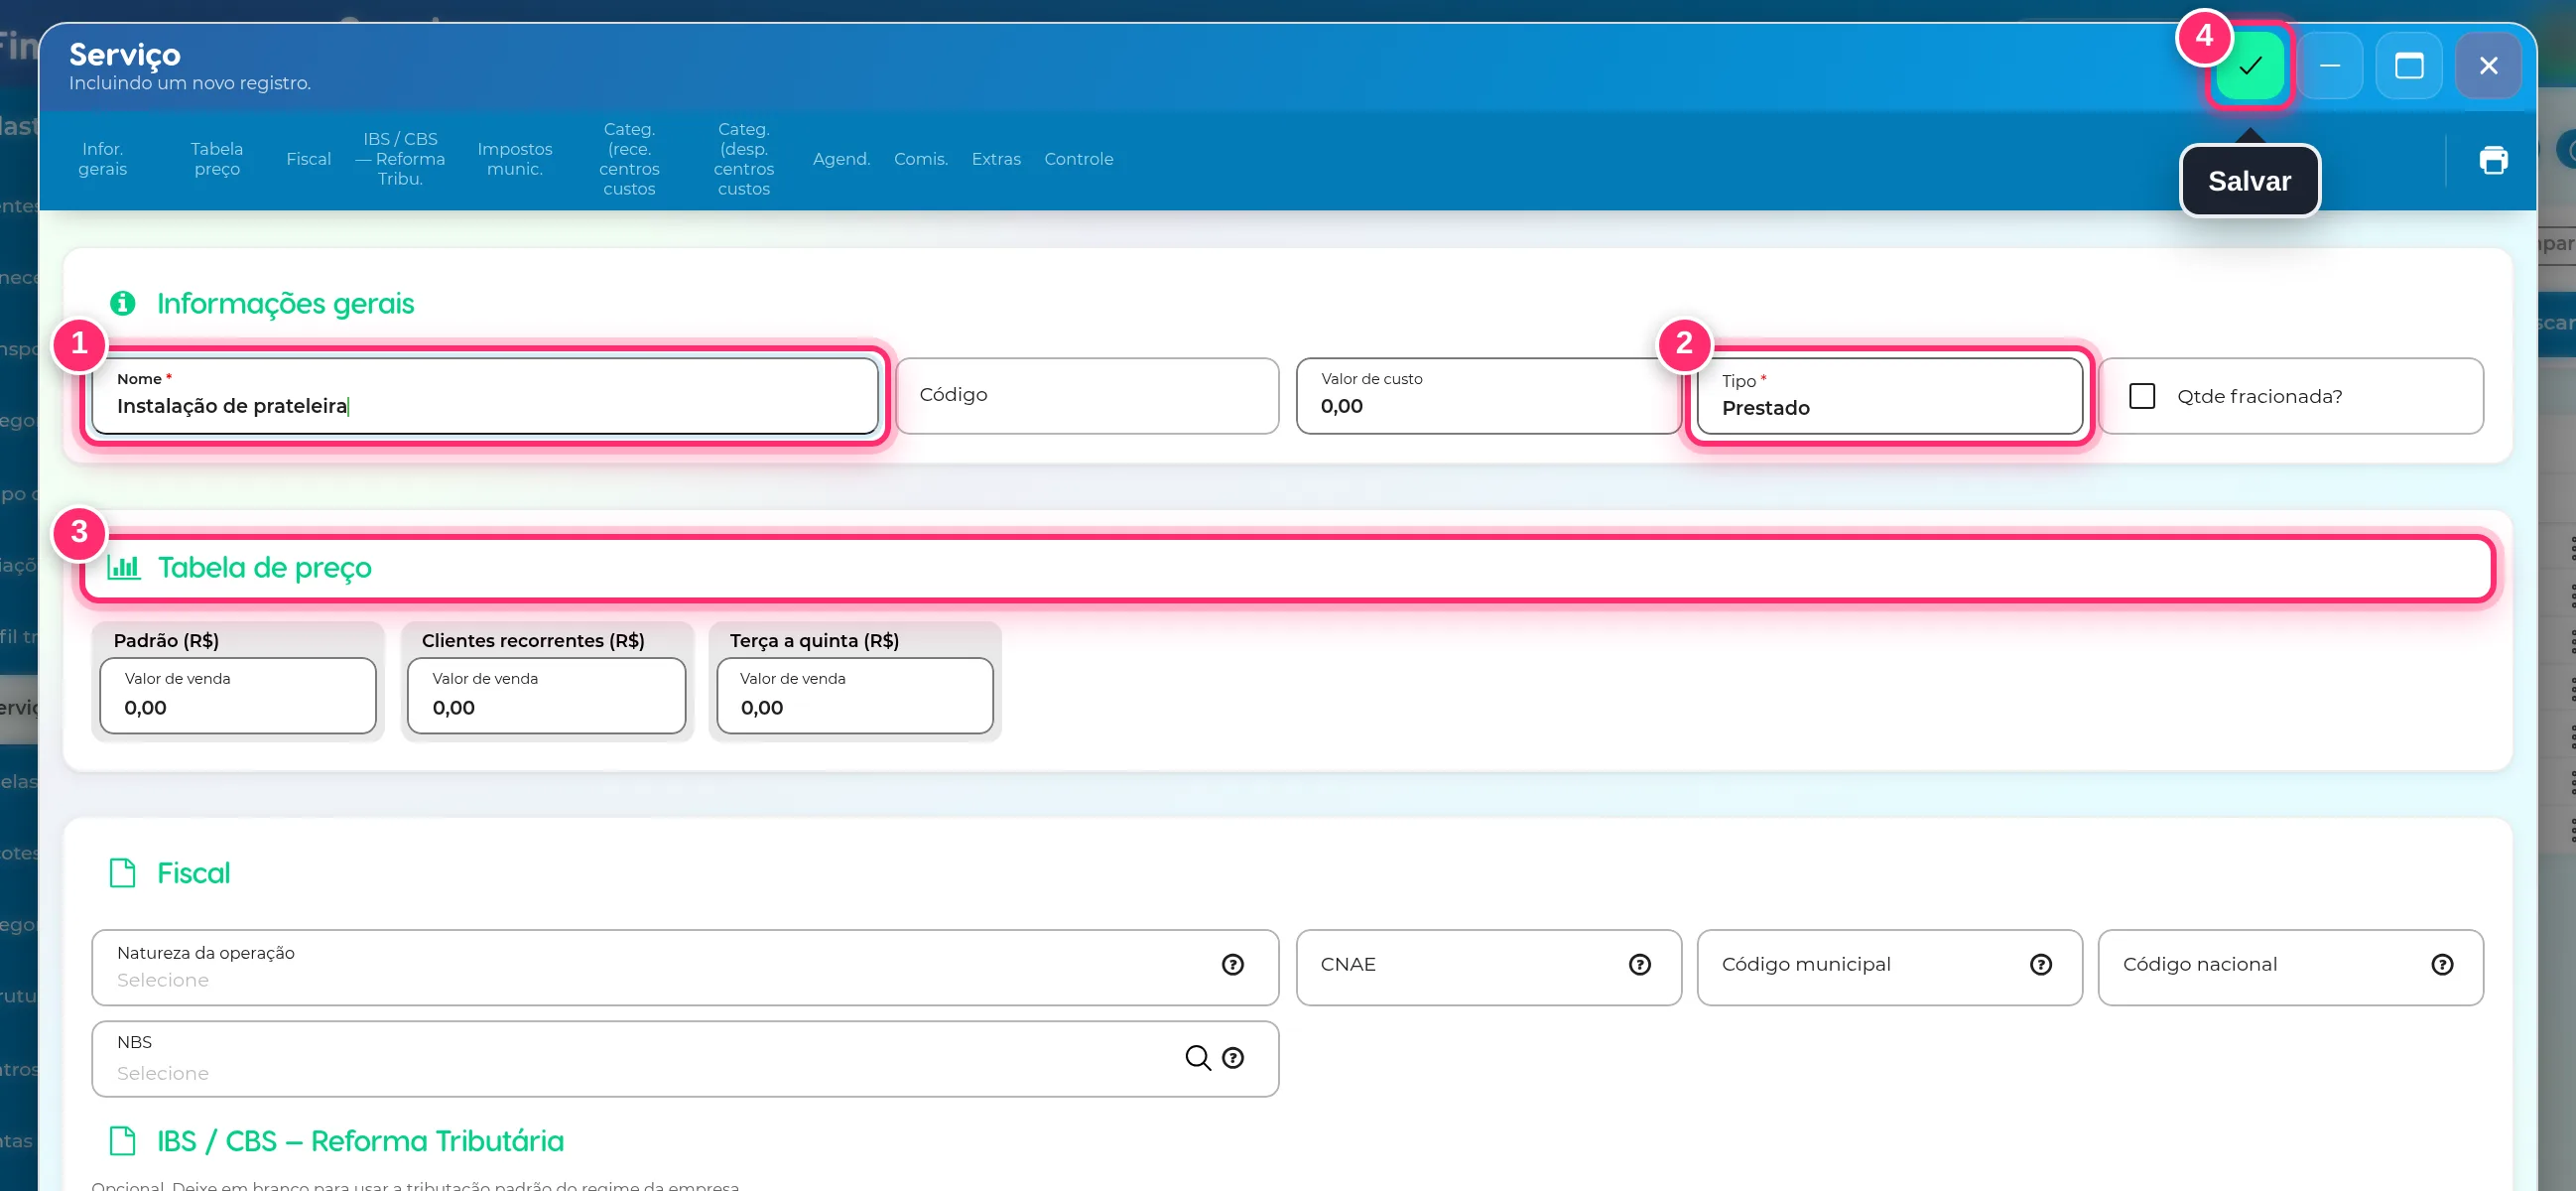Open the Natureza da operação select field

click(685, 967)
